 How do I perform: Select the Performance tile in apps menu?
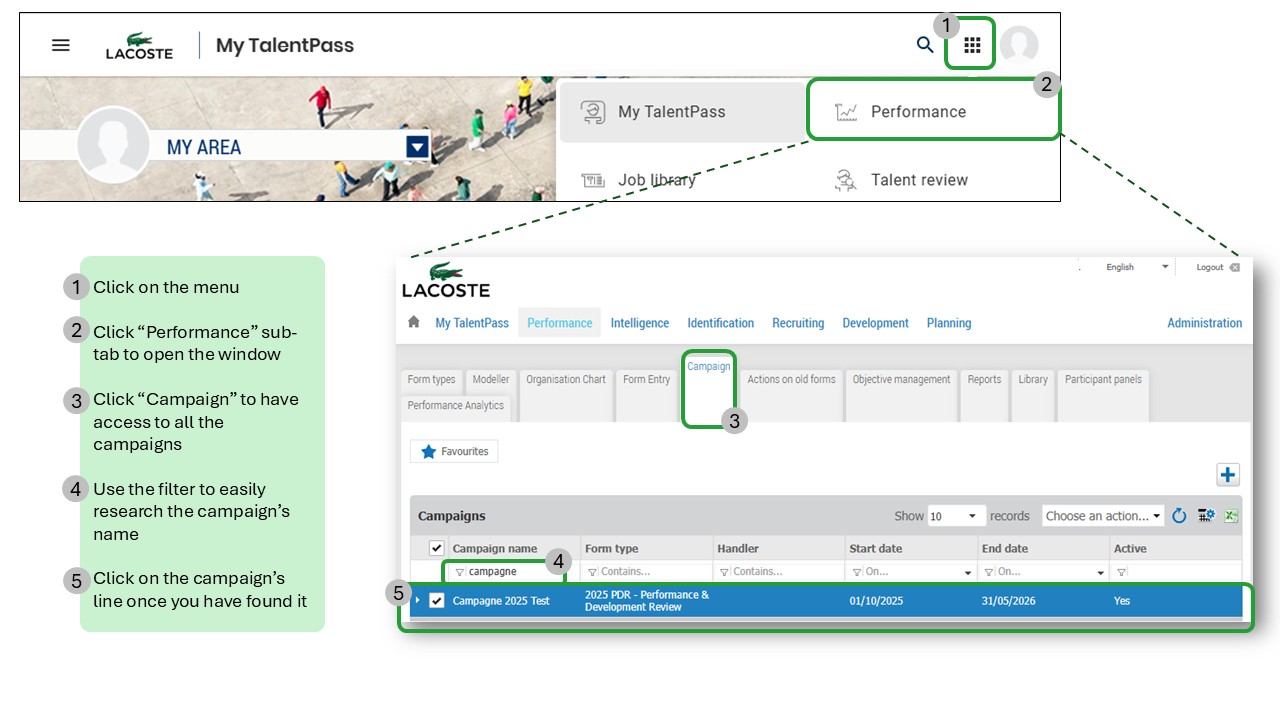click(x=917, y=112)
